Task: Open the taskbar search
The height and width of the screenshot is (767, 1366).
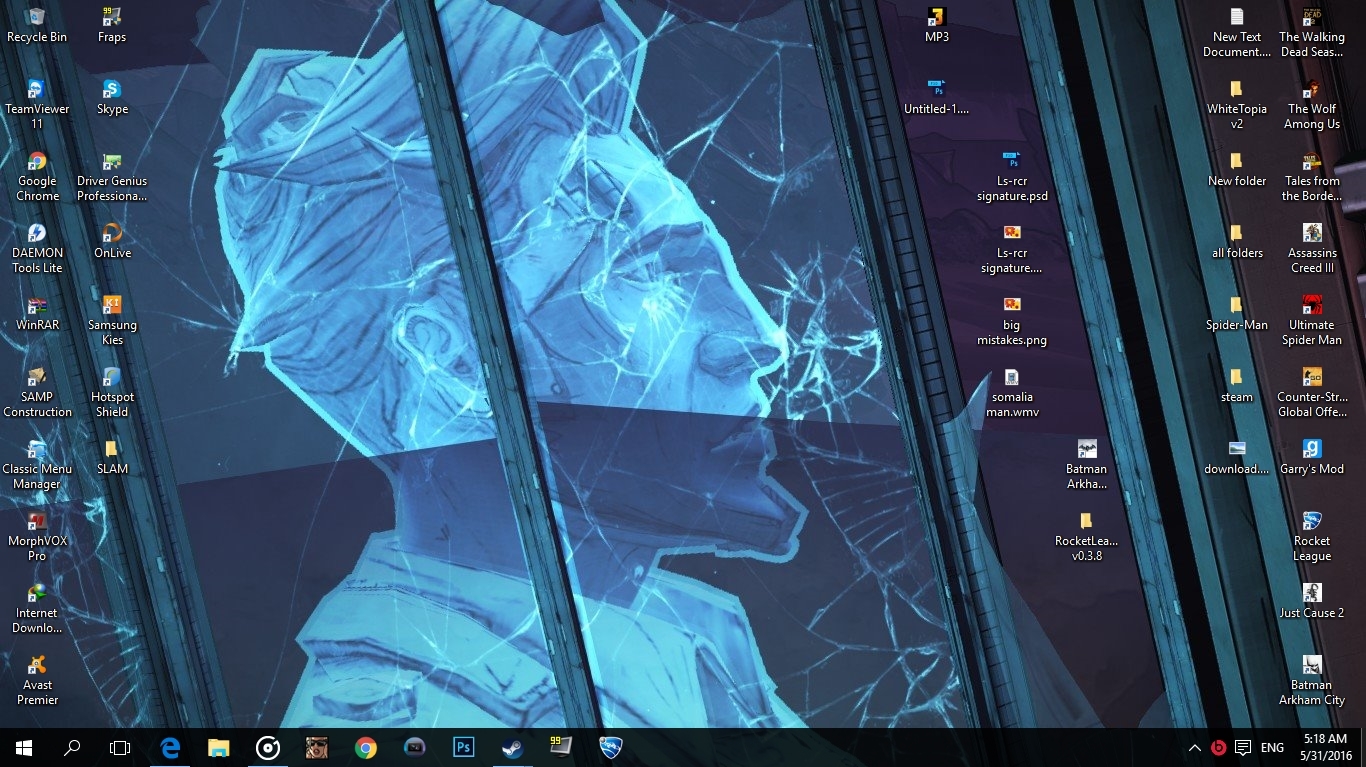Action: pos(72,747)
